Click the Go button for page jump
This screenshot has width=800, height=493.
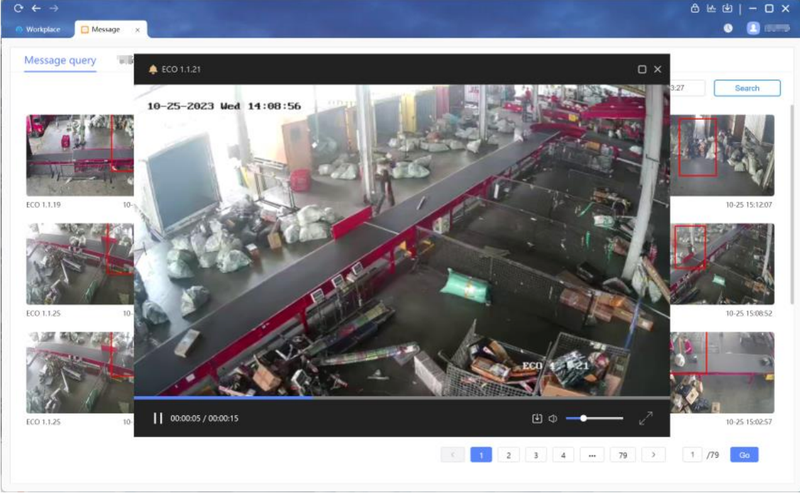click(x=744, y=455)
